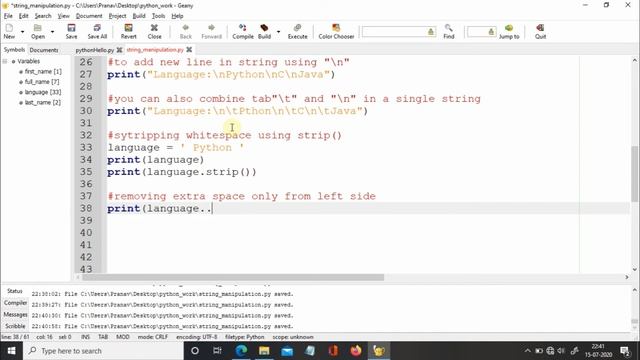The image size is (640, 360).
Task: Compile the current file
Action: tap(243, 31)
